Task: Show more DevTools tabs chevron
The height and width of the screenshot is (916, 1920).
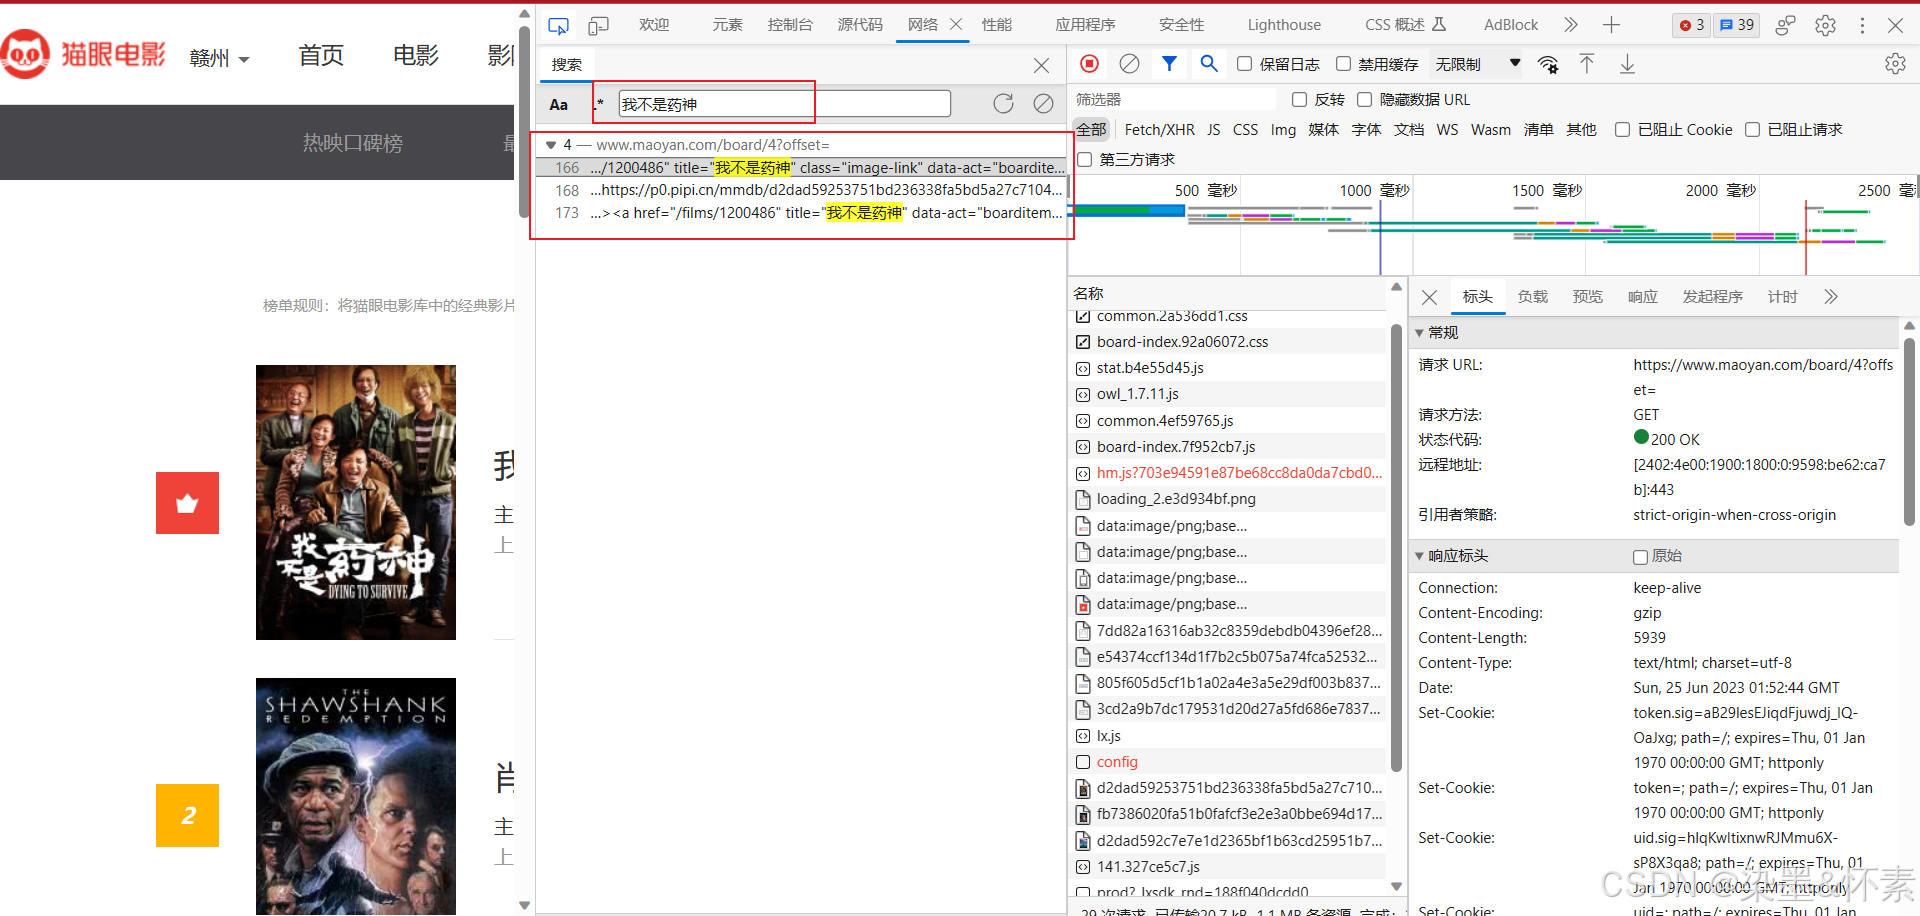Action: click(1571, 25)
